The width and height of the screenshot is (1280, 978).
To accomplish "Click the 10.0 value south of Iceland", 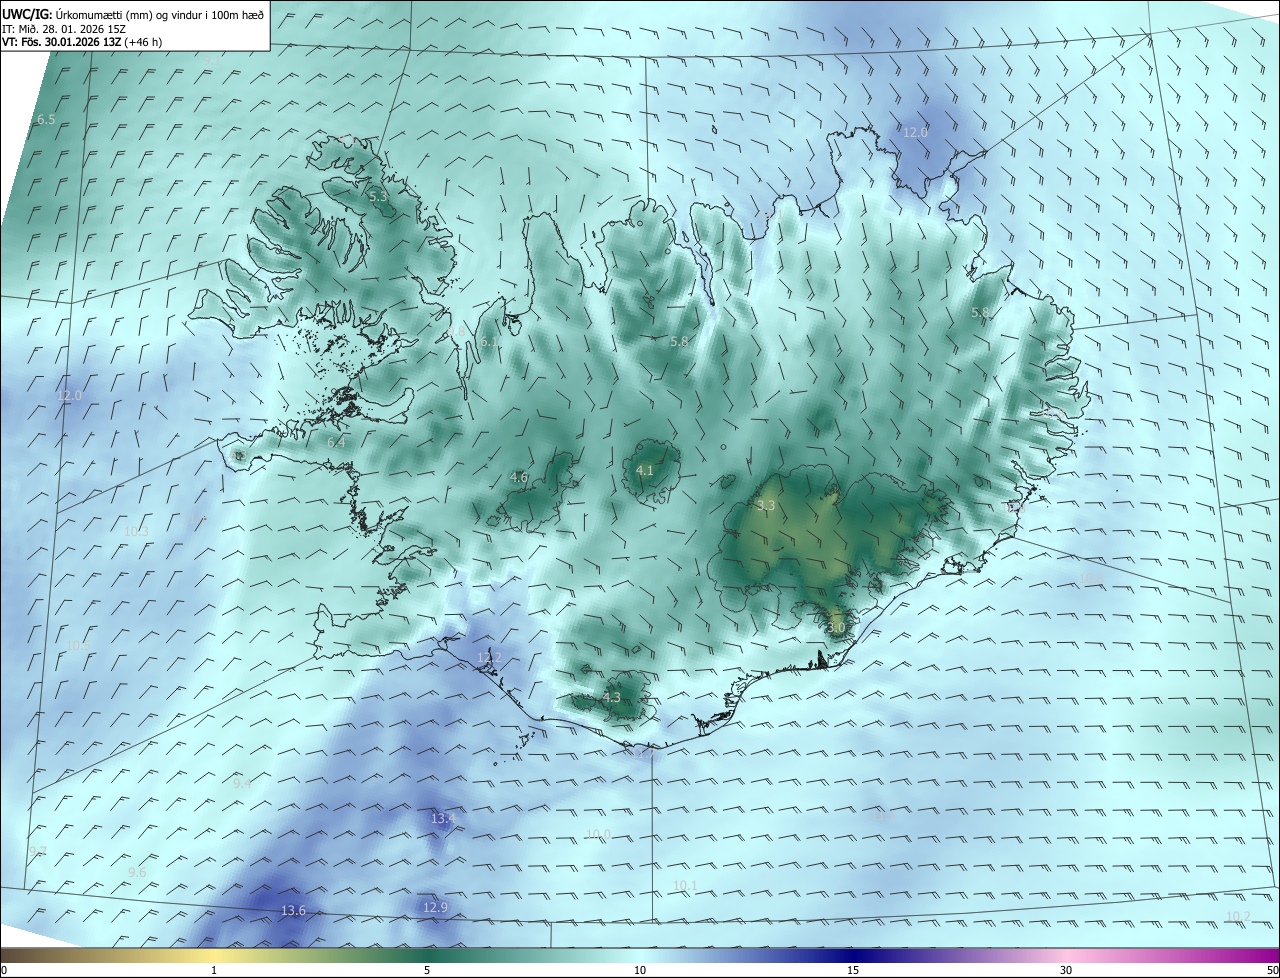I will pos(598,834).
